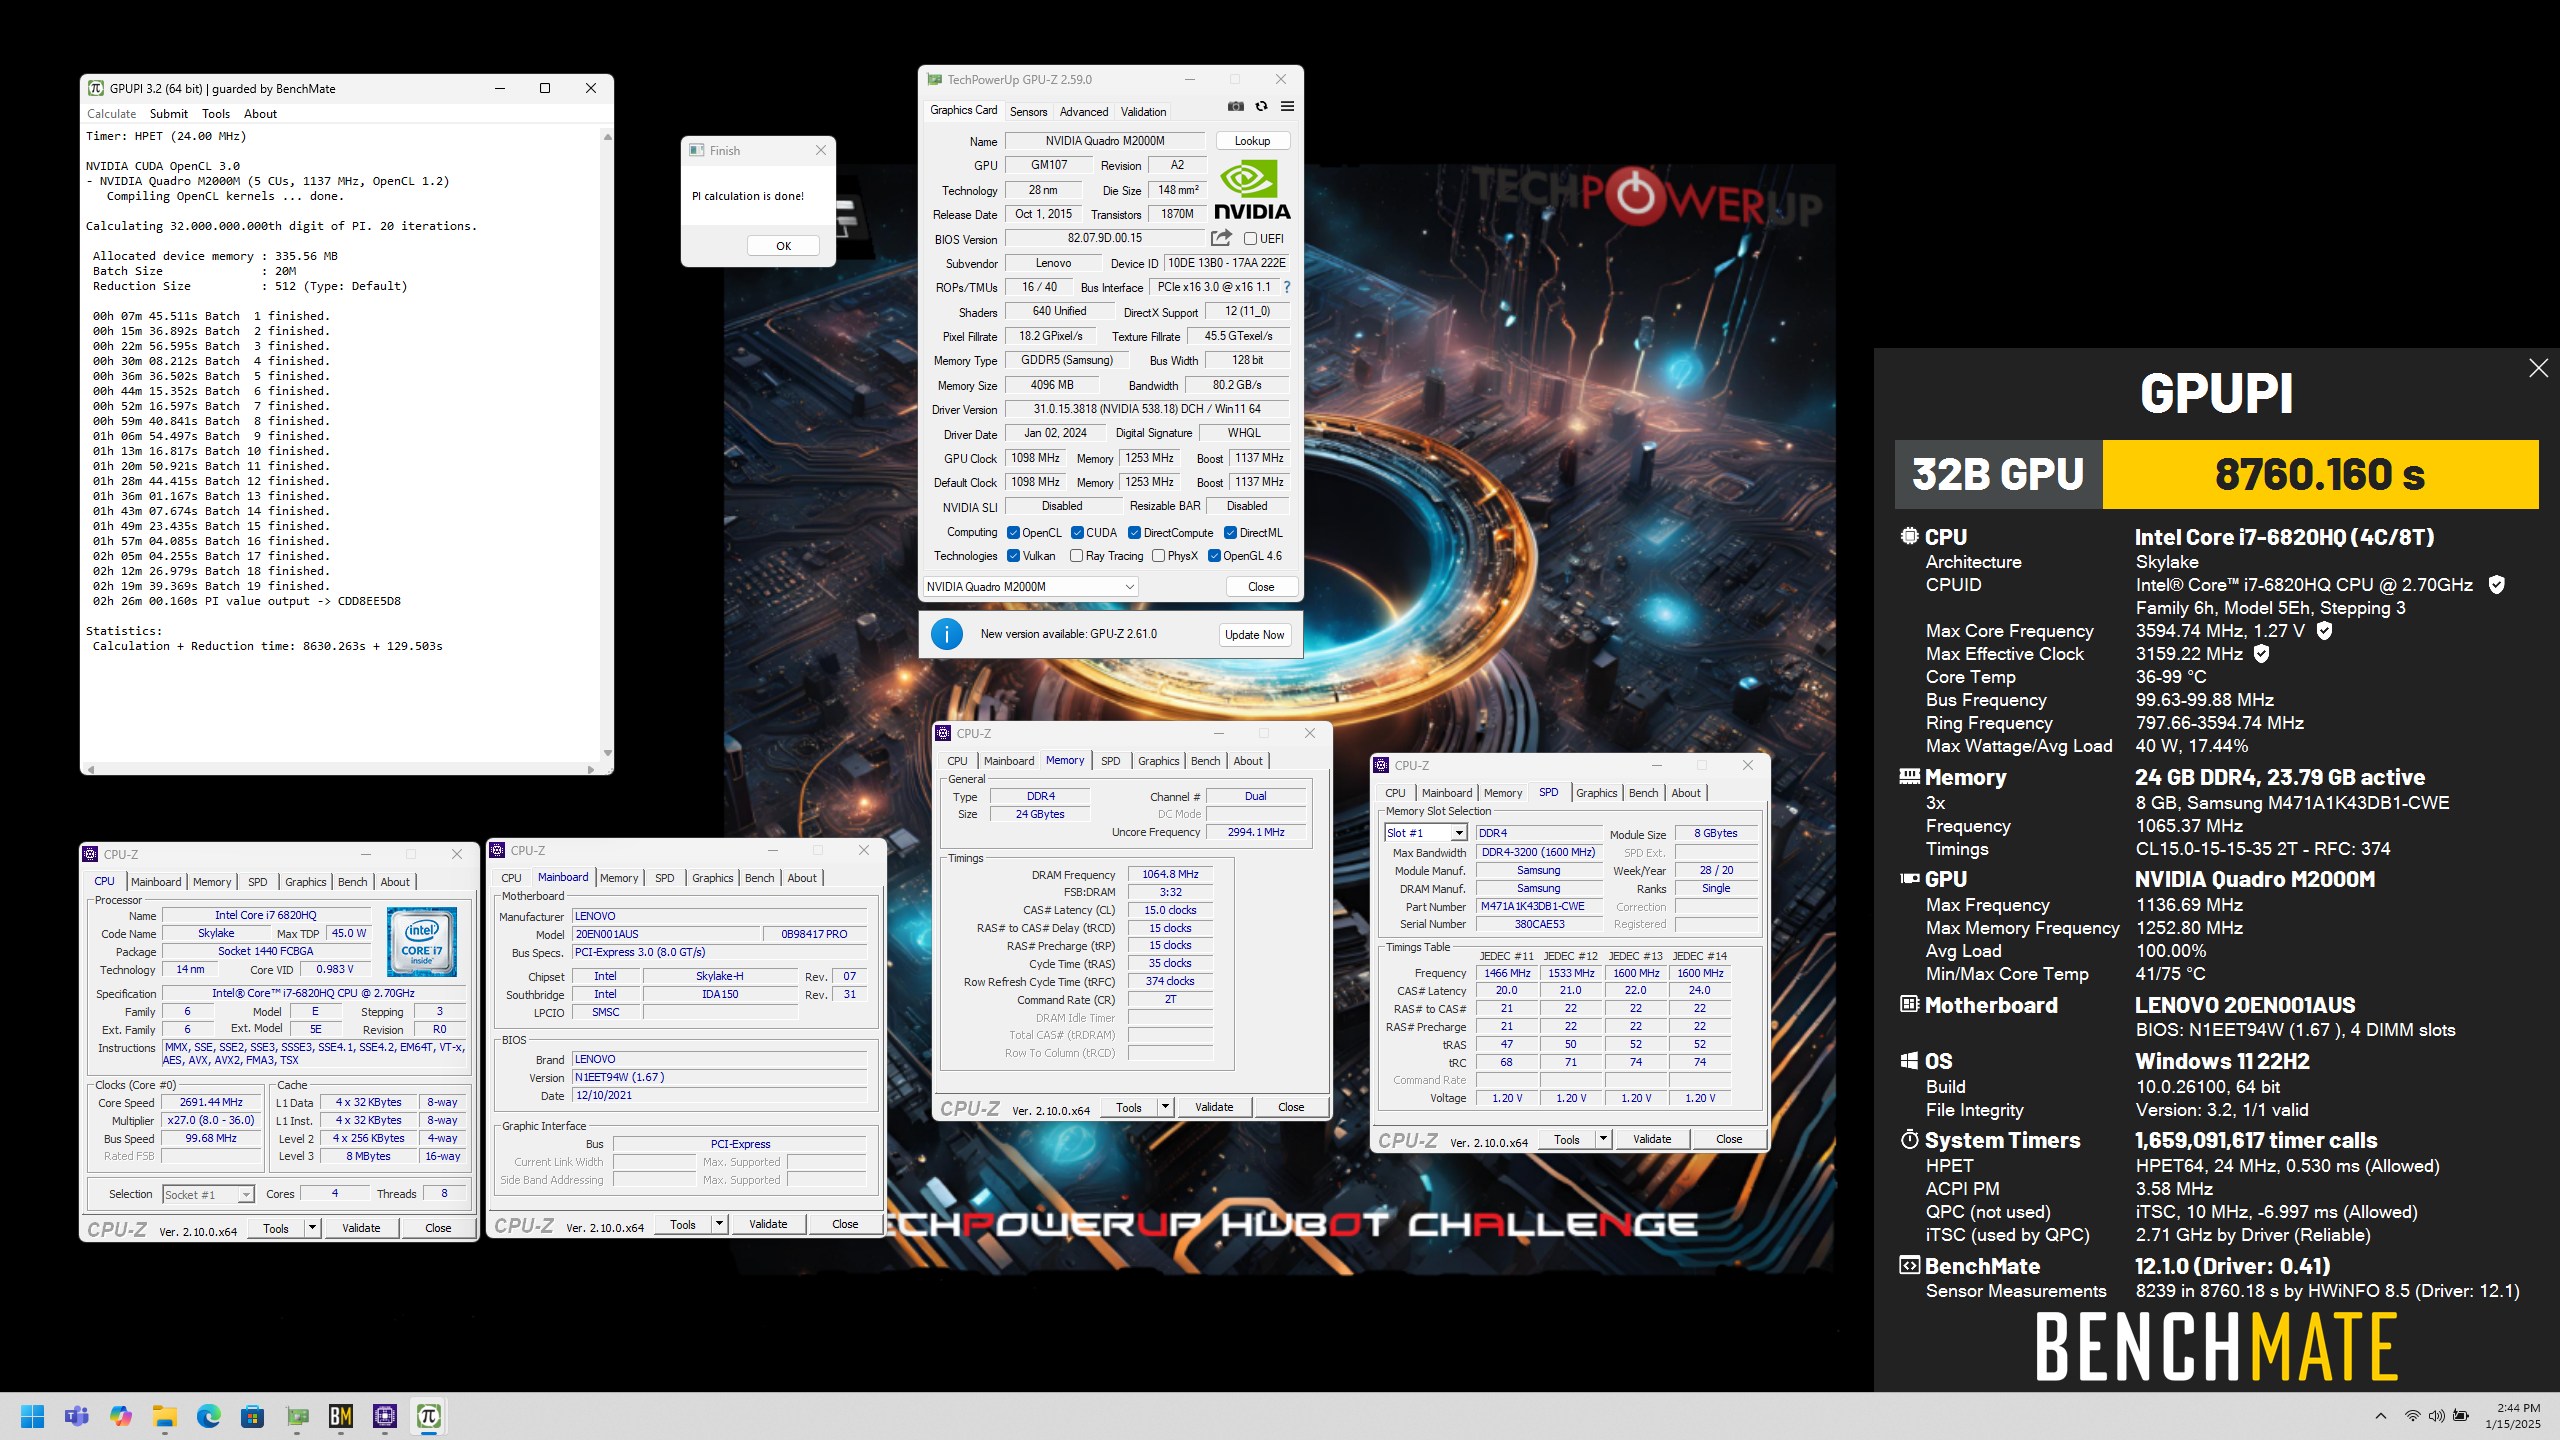Click the Lookup button in GPU-Z
This screenshot has height=1440, width=2560.
pyautogui.click(x=1252, y=141)
